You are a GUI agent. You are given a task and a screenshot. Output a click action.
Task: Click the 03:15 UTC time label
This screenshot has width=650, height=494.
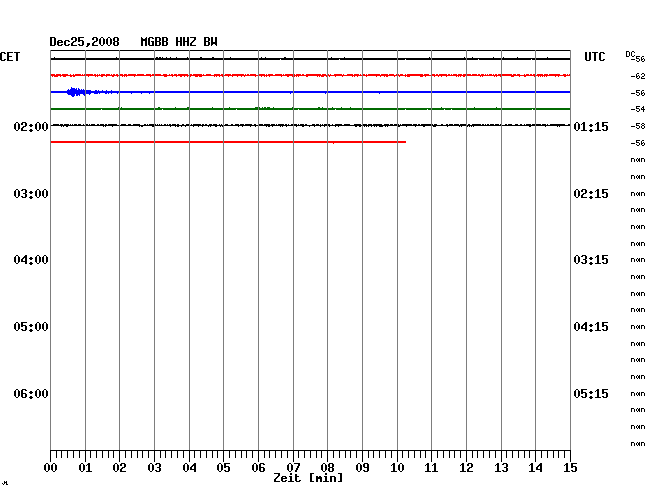click(x=591, y=260)
